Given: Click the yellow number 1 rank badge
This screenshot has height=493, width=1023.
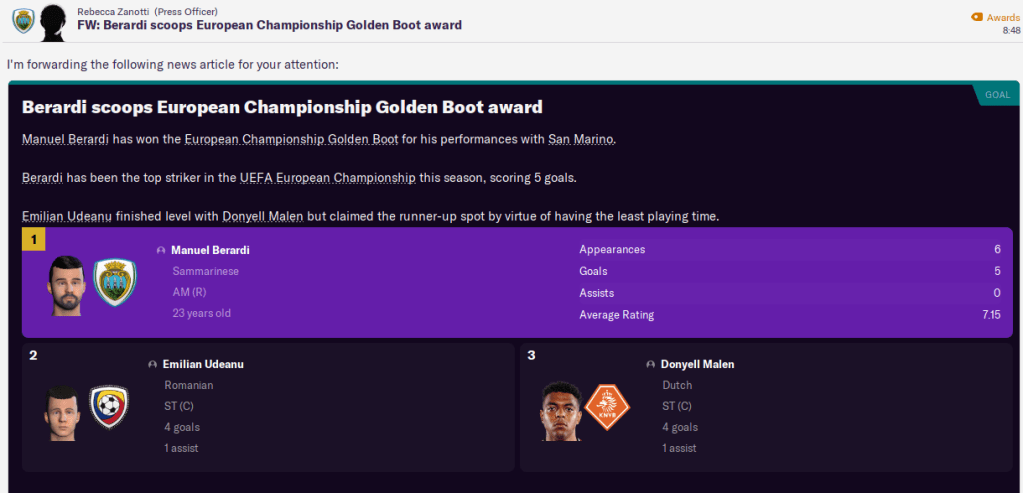Looking at the screenshot, I should [x=35, y=240].
